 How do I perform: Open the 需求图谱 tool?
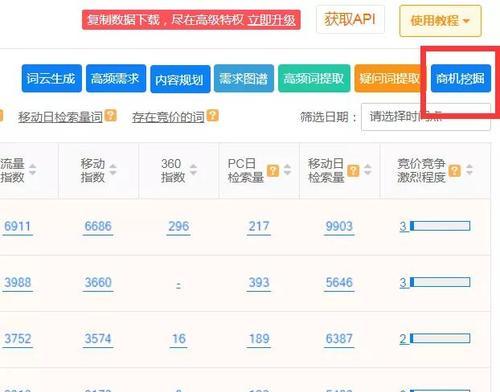pos(244,78)
